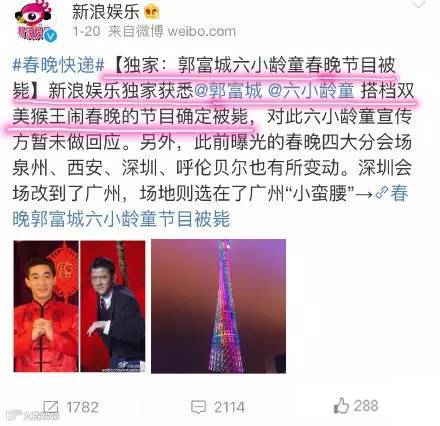440x426 pixels.
Task: View the Canton Tower night photo
Action: tap(218, 306)
